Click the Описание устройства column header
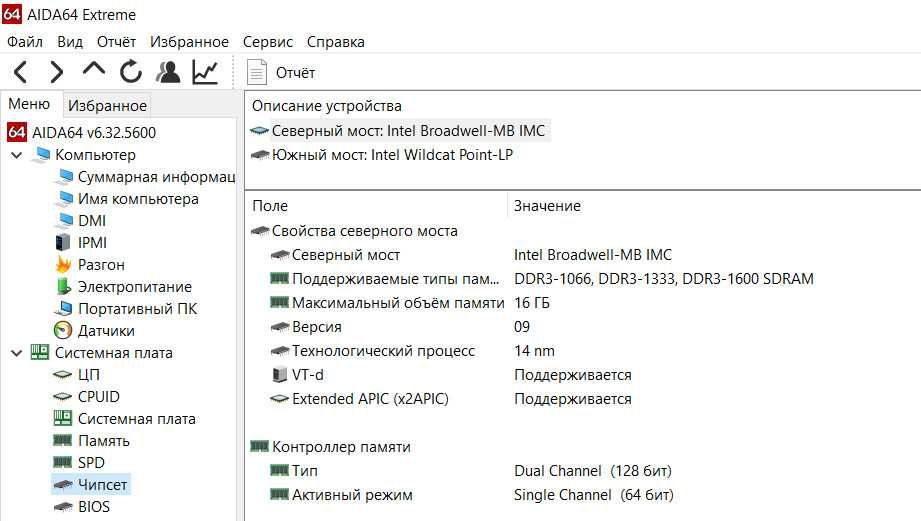 click(327, 106)
